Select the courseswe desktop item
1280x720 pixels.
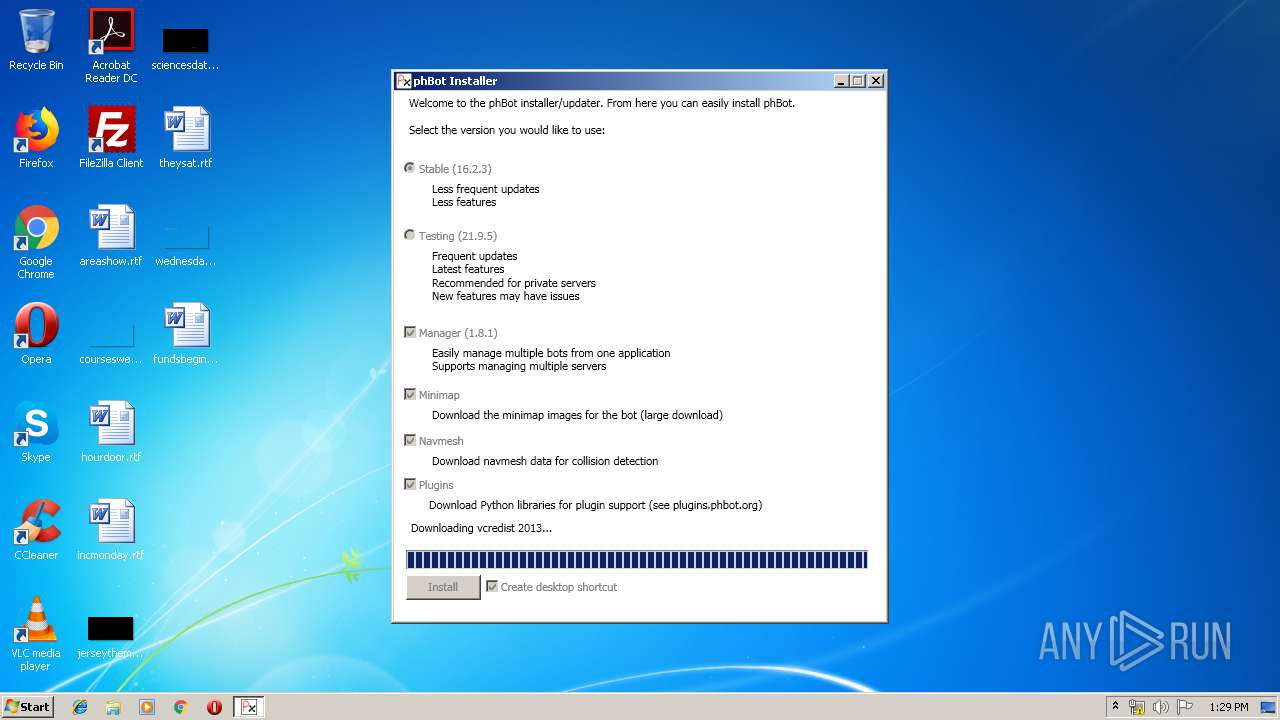(x=111, y=344)
